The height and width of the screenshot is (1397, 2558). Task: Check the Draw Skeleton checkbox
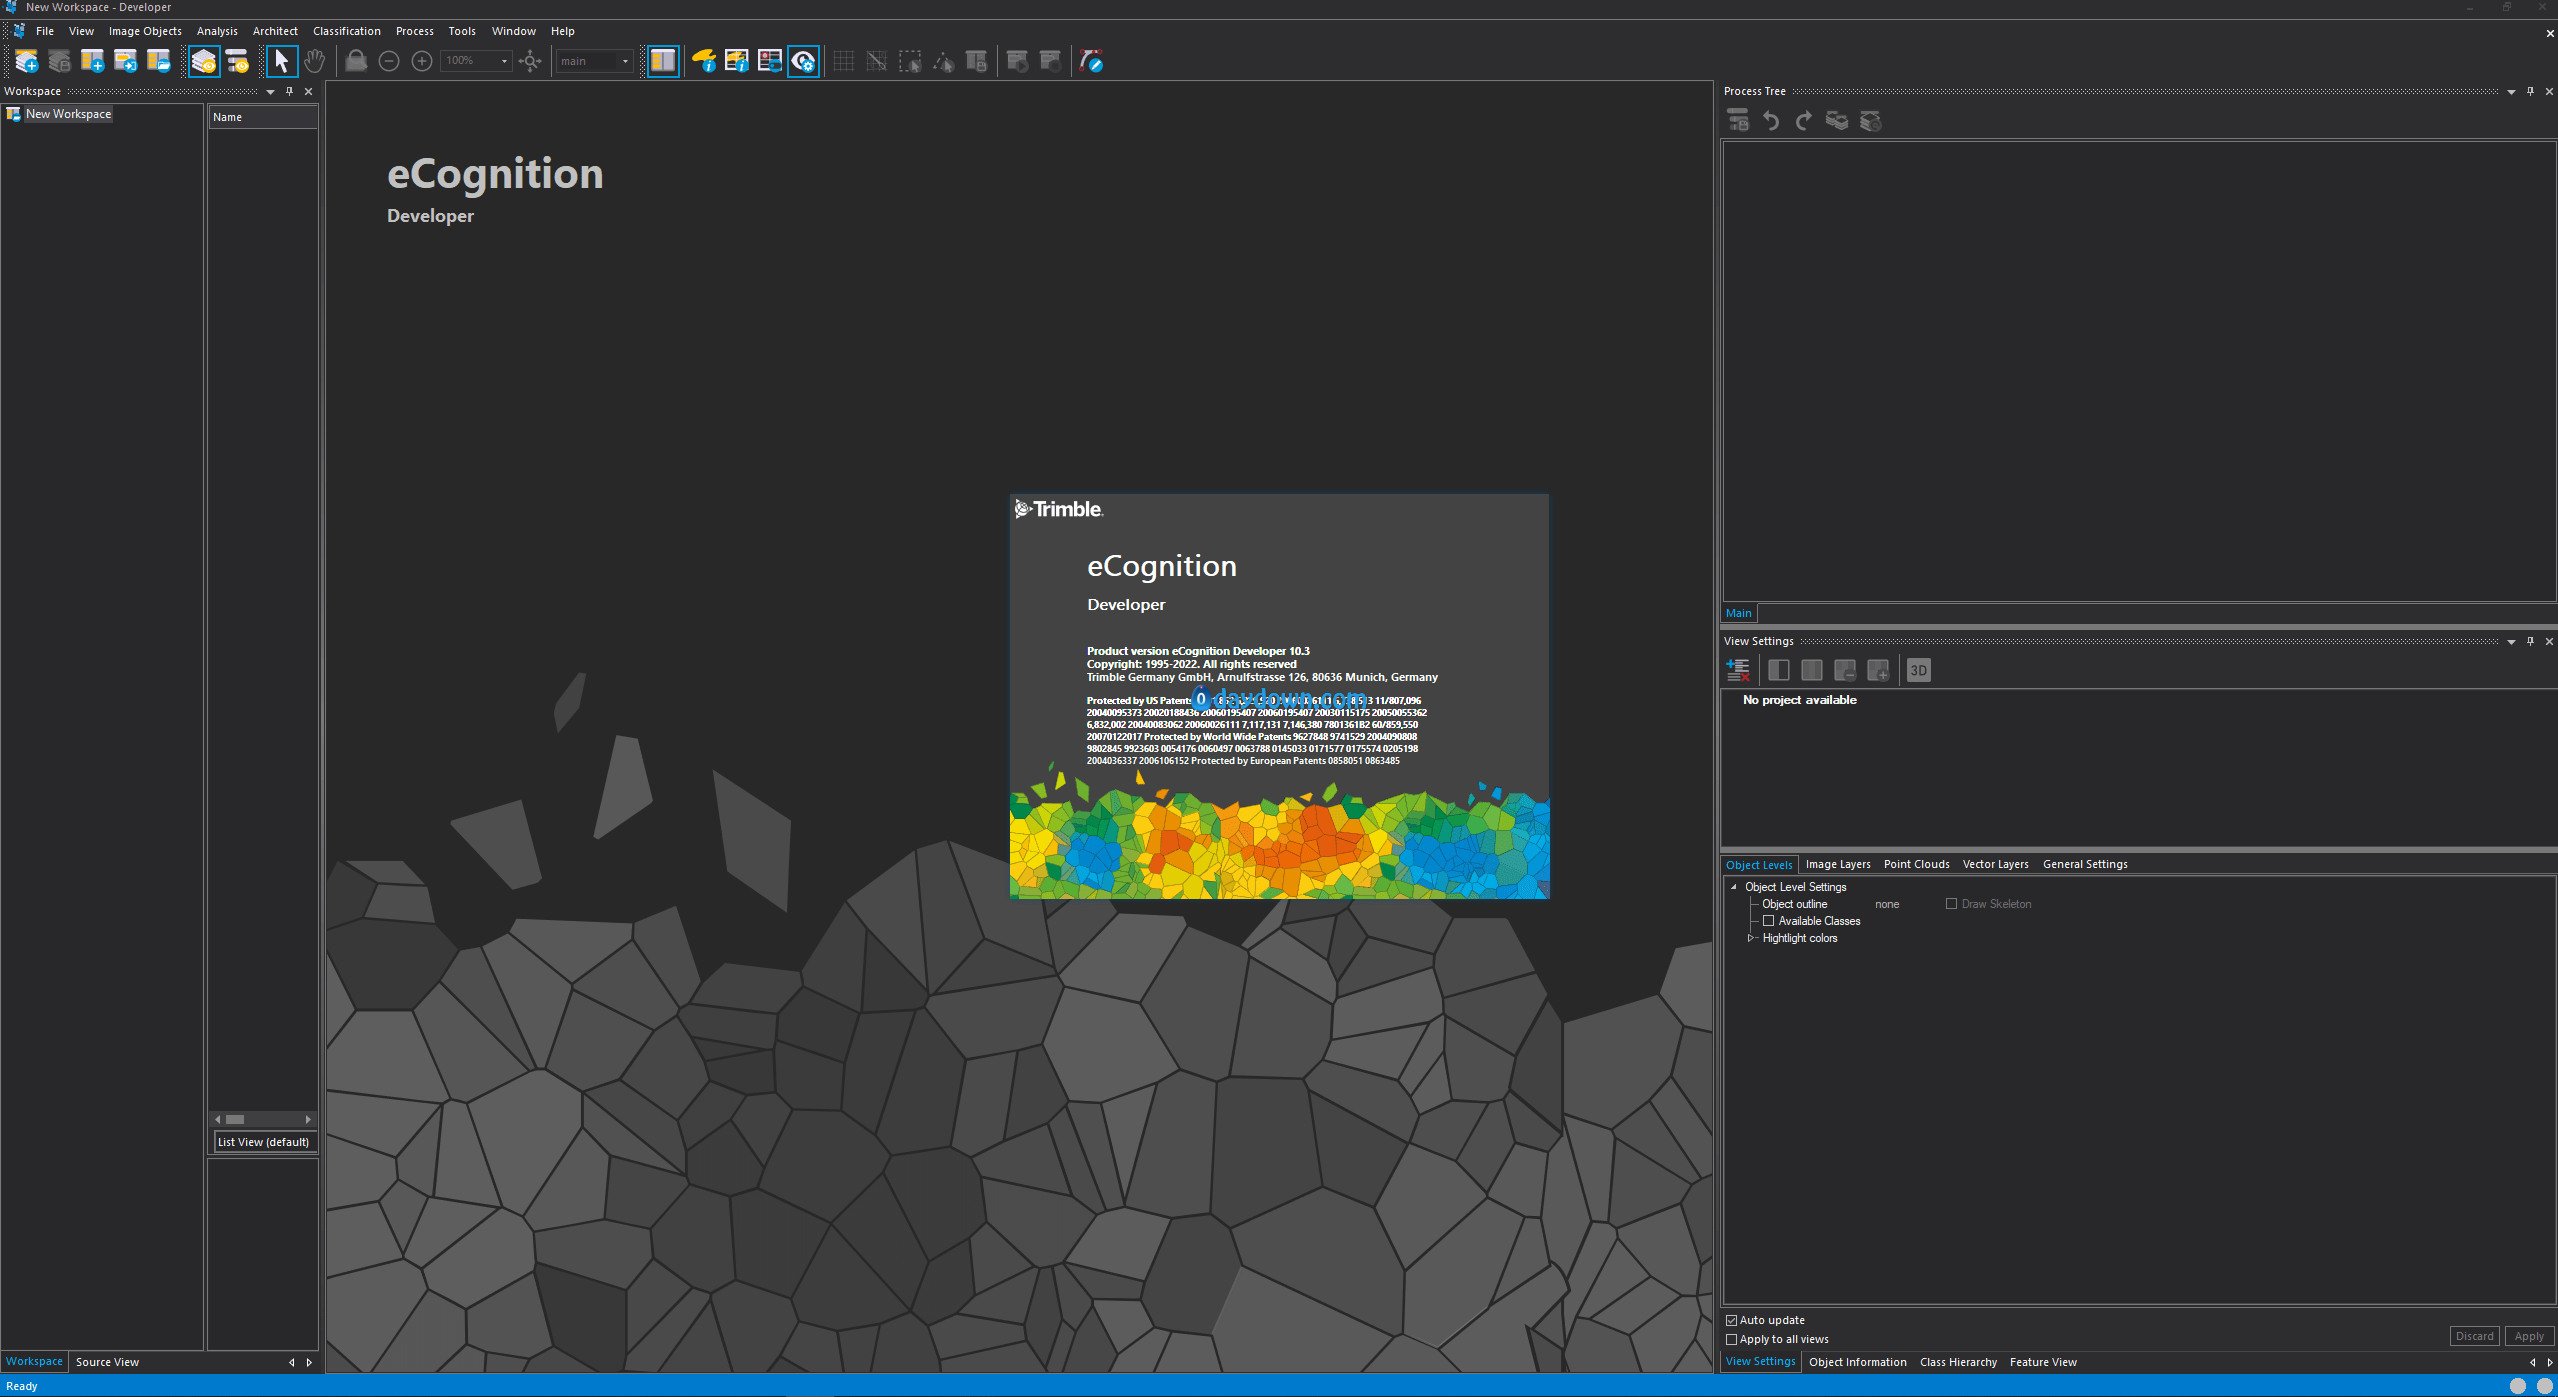click(1951, 904)
